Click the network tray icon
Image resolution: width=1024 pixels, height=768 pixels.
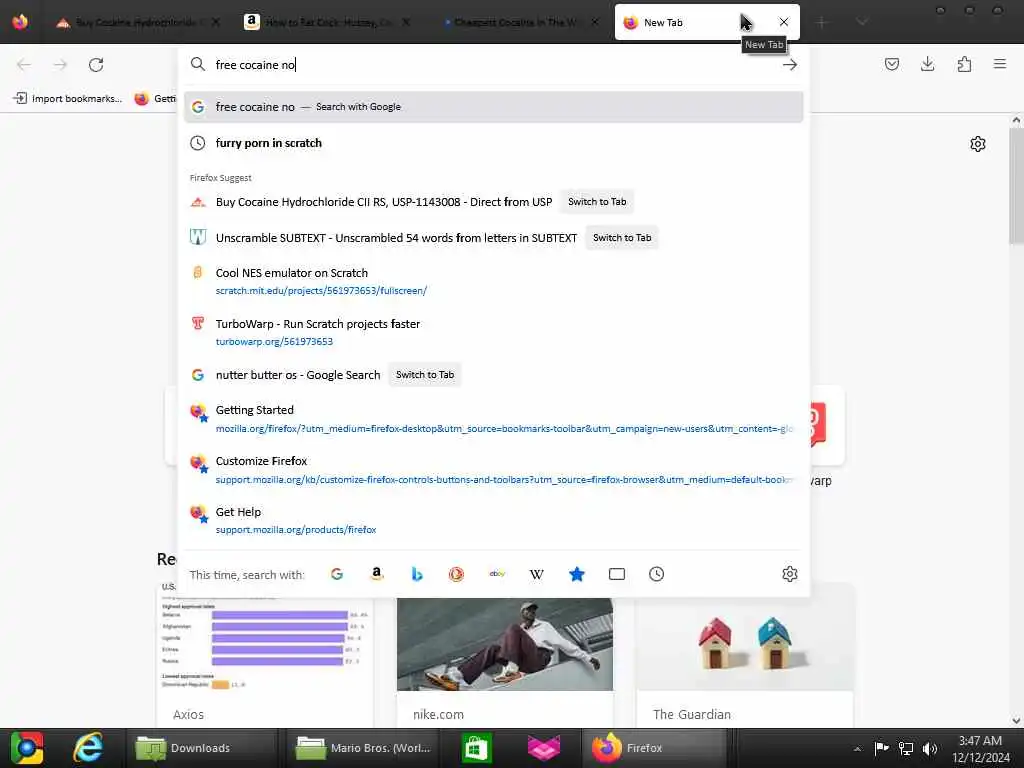pyautogui.click(x=905, y=748)
